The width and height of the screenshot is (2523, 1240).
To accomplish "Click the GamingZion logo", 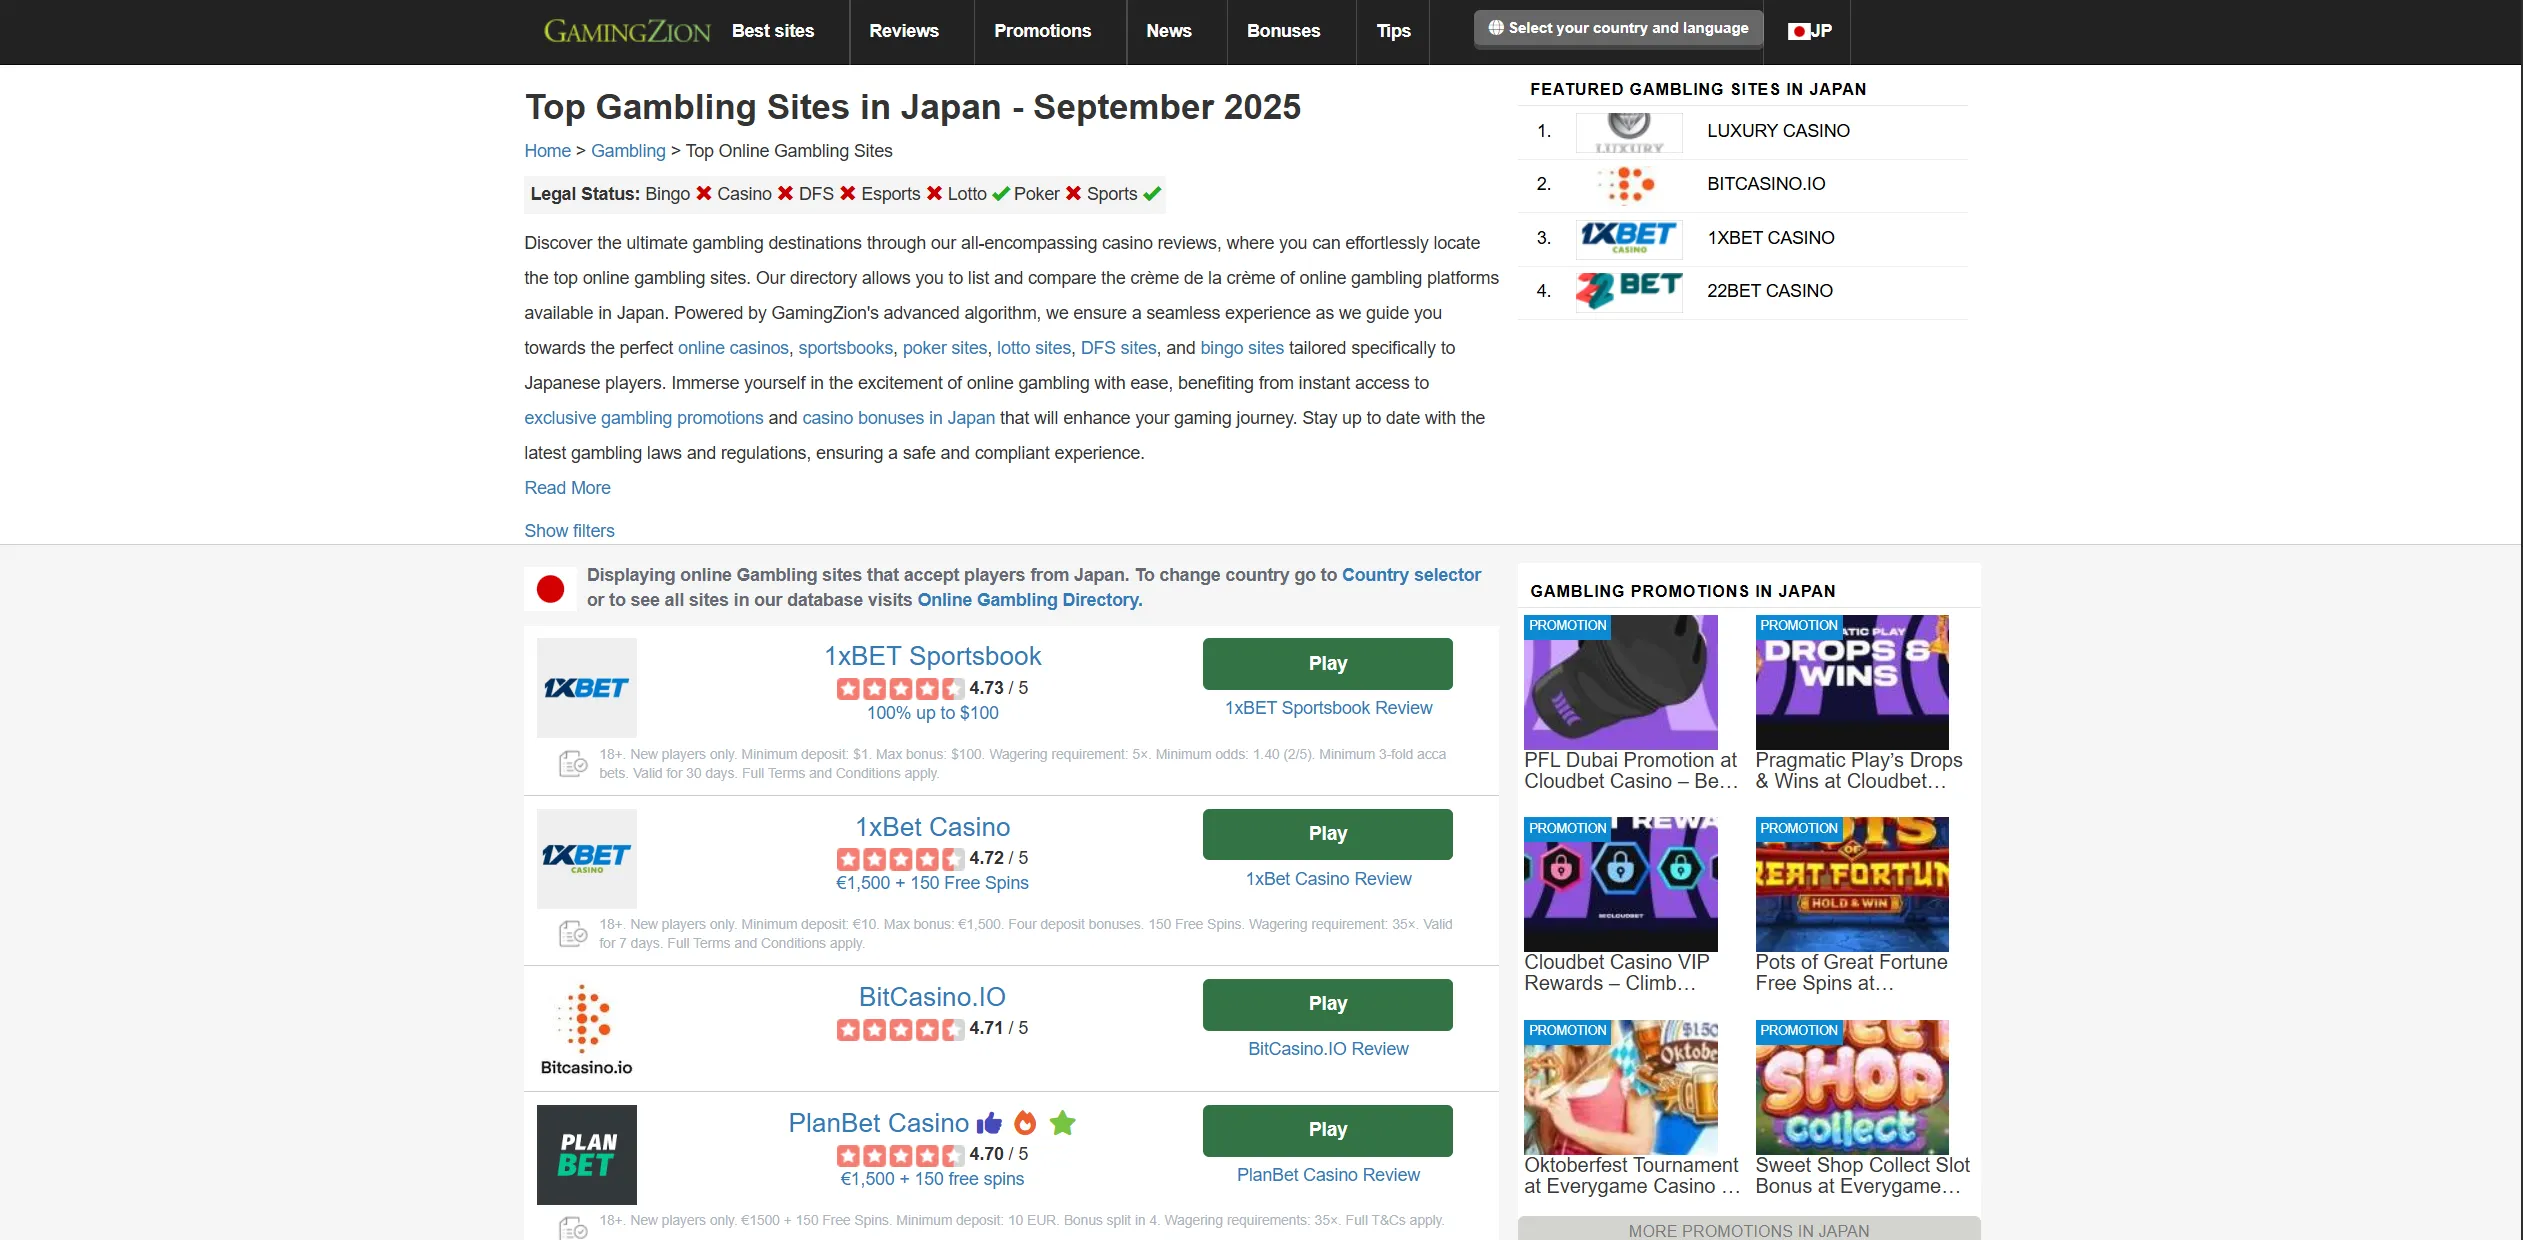I will (x=627, y=31).
